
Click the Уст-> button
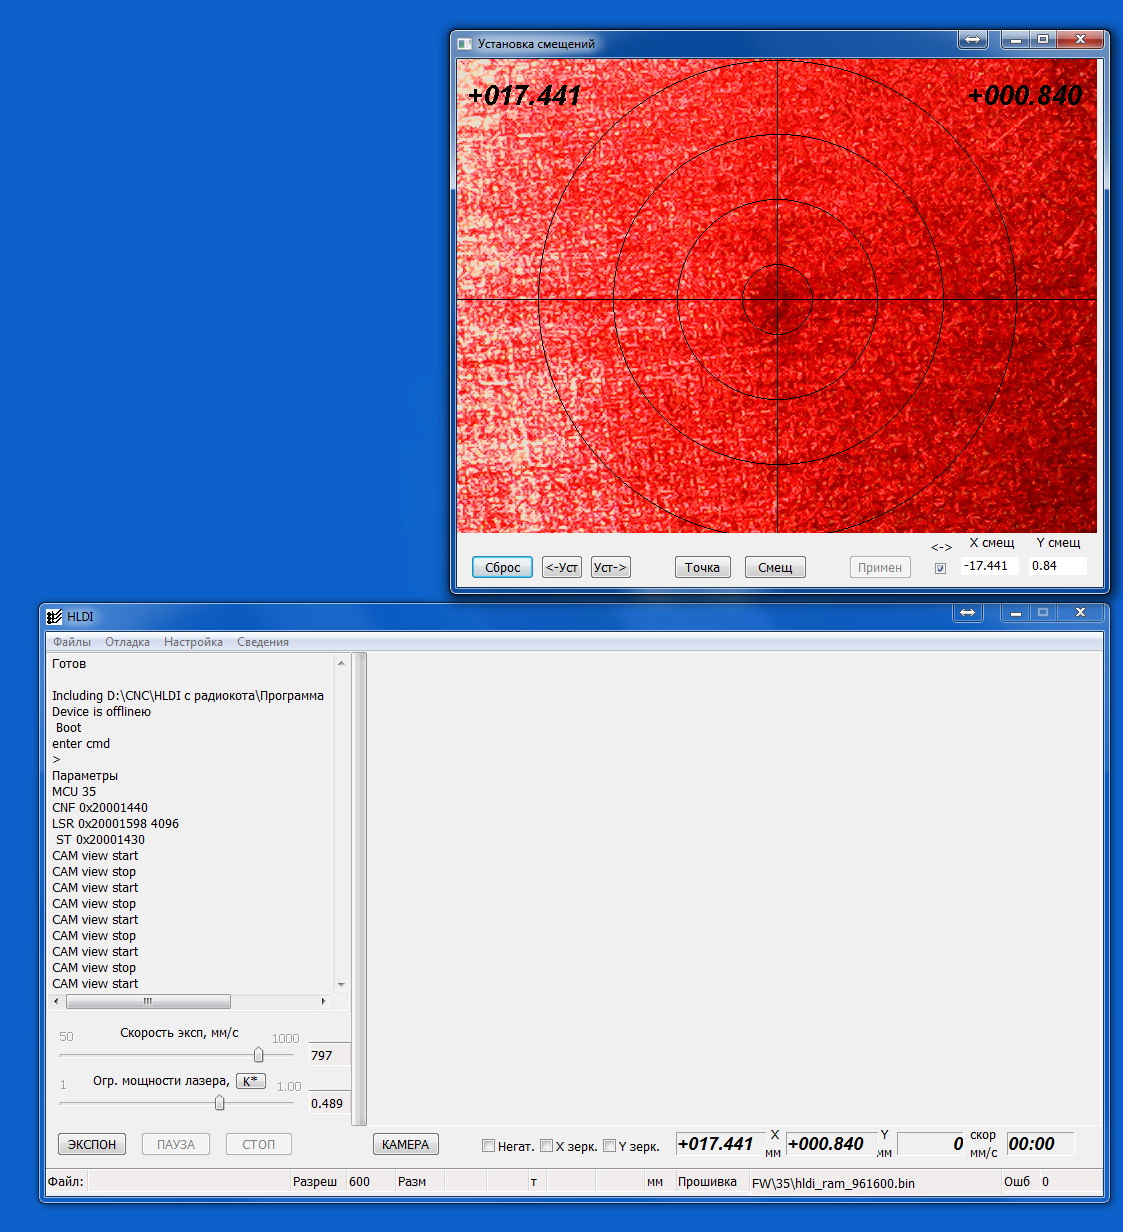610,567
